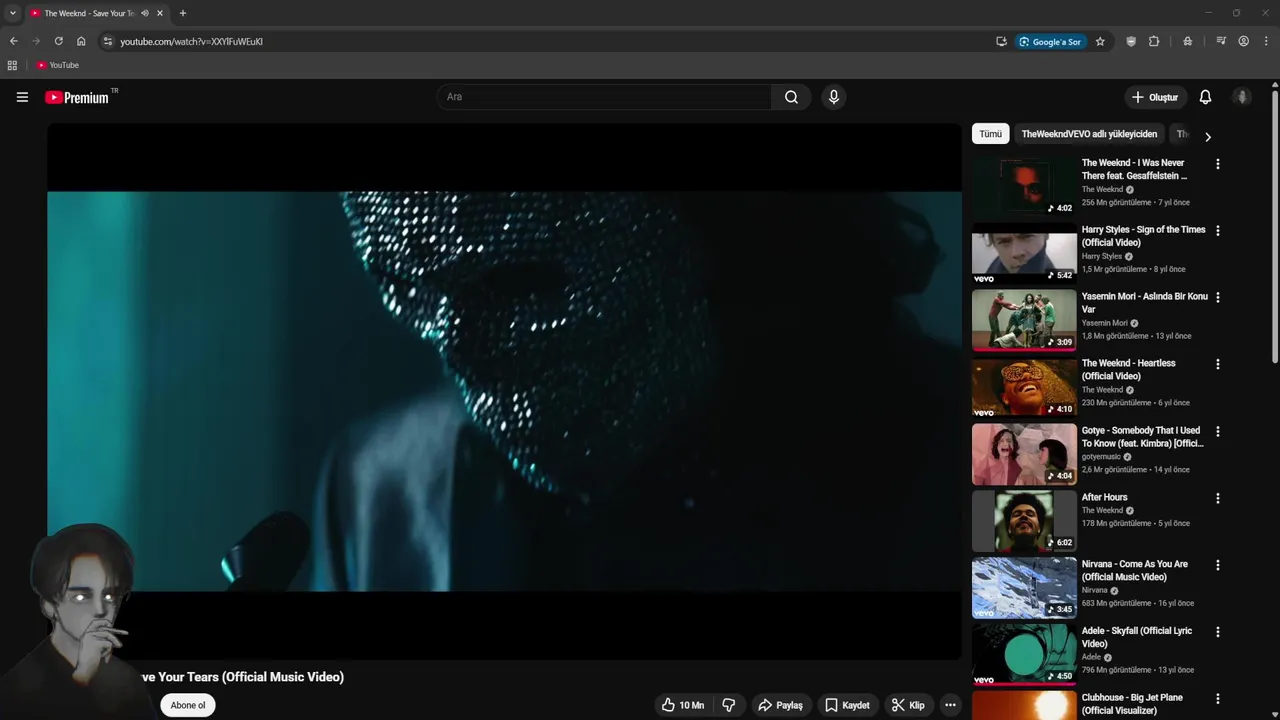Click the browser address bar URL
This screenshot has width=1280, height=720.
pyautogui.click(x=191, y=41)
